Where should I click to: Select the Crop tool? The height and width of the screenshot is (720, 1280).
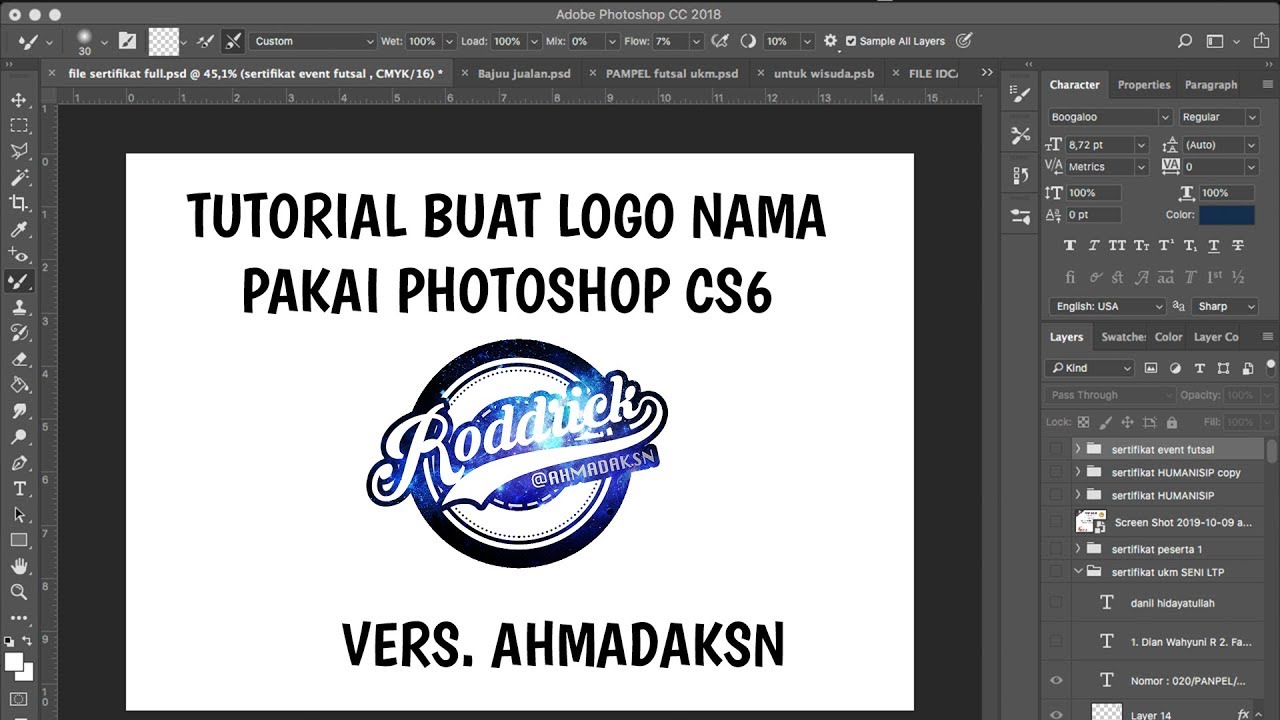pyautogui.click(x=19, y=204)
